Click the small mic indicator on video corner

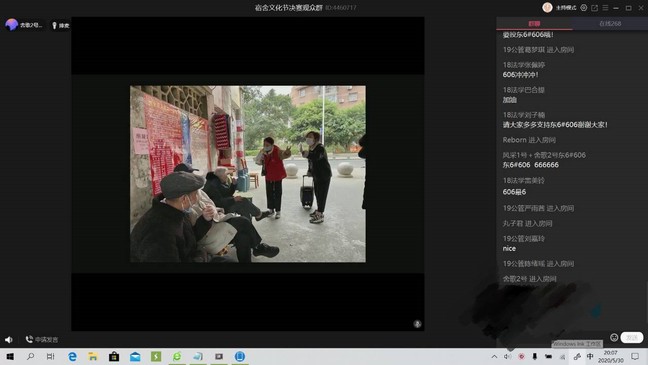tap(417, 324)
